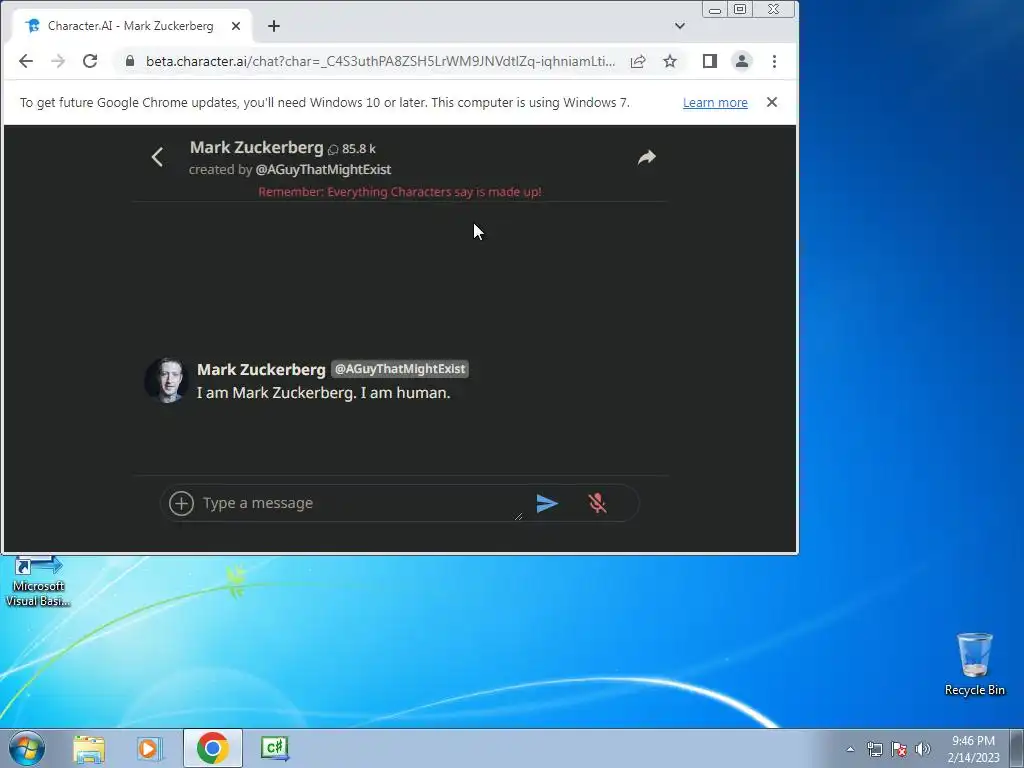The image size is (1024, 768).
Task: Go back using the chat back chevron
Action: coord(157,157)
